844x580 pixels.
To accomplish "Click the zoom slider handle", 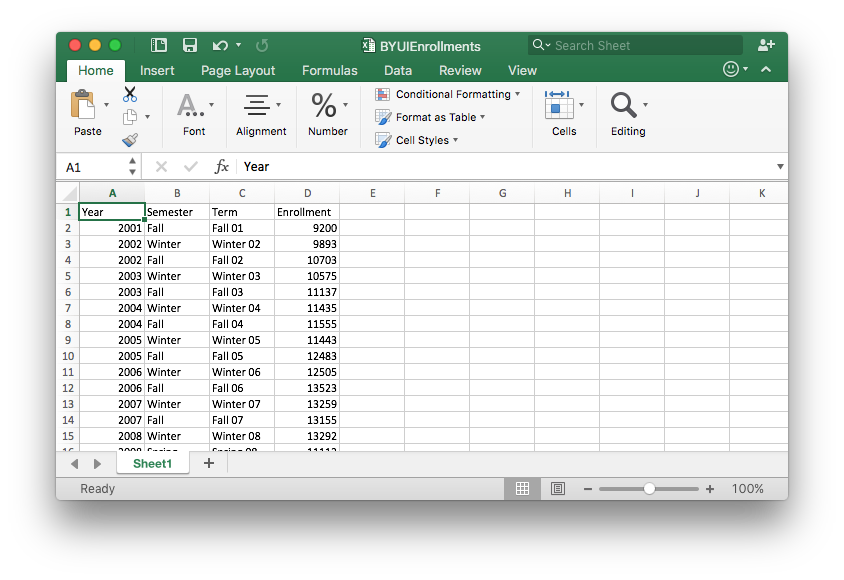I will [650, 489].
